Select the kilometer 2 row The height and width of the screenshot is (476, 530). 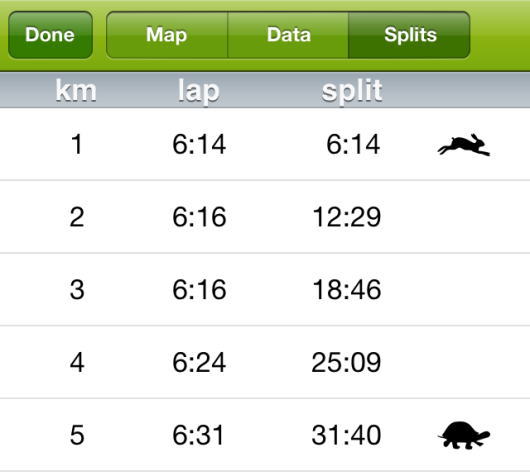265,217
